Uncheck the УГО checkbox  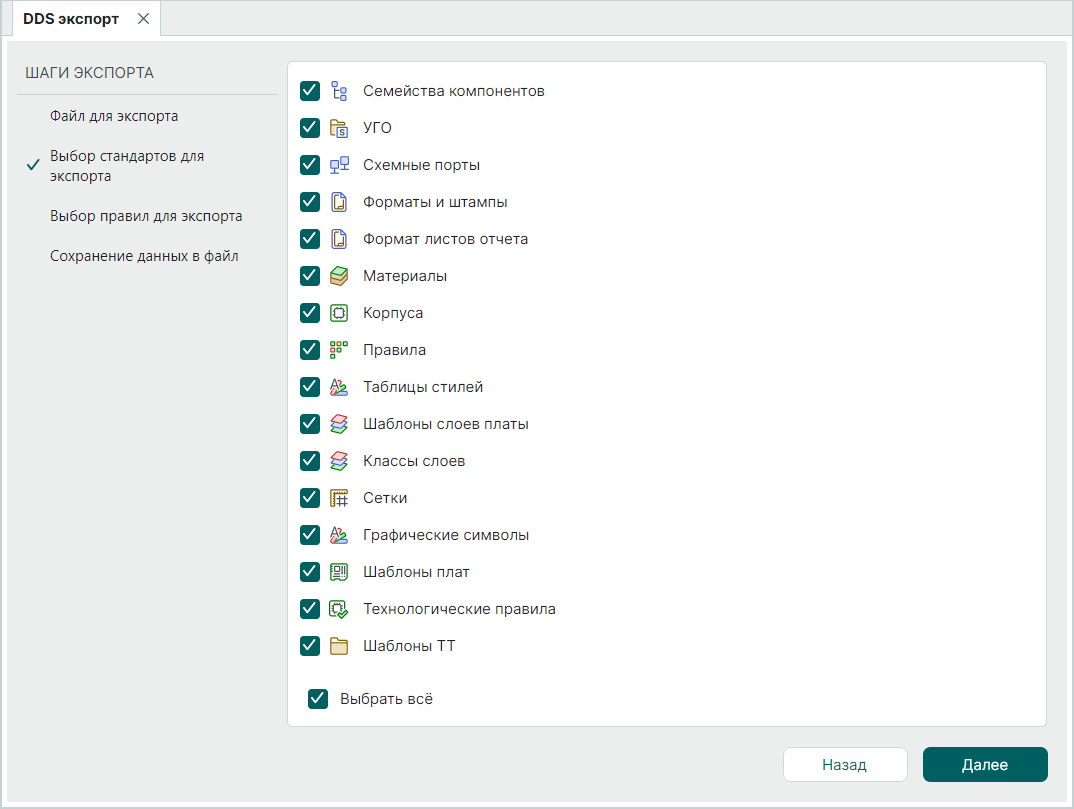point(310,128)
